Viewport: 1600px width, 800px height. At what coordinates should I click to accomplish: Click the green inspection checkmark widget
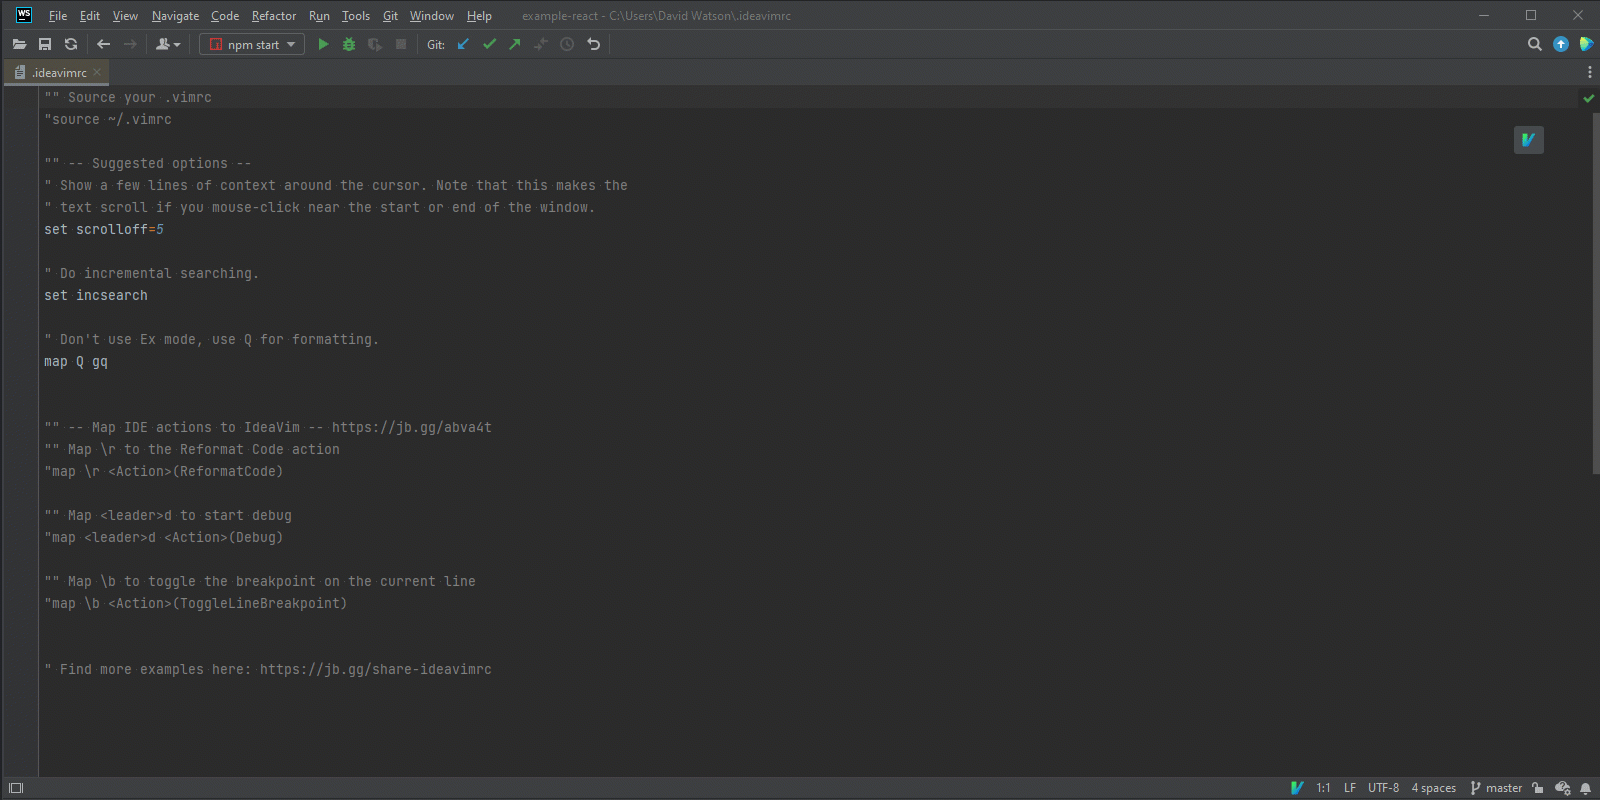[x=1588, y=98]
